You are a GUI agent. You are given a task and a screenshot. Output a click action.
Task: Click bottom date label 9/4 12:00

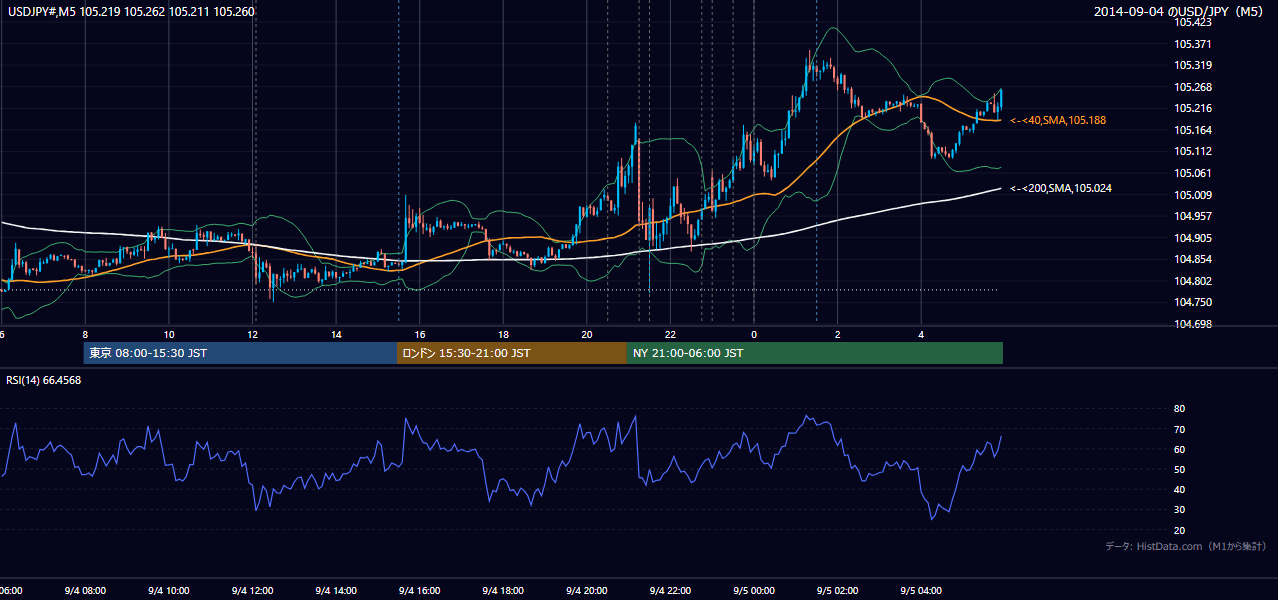[253, 590]
